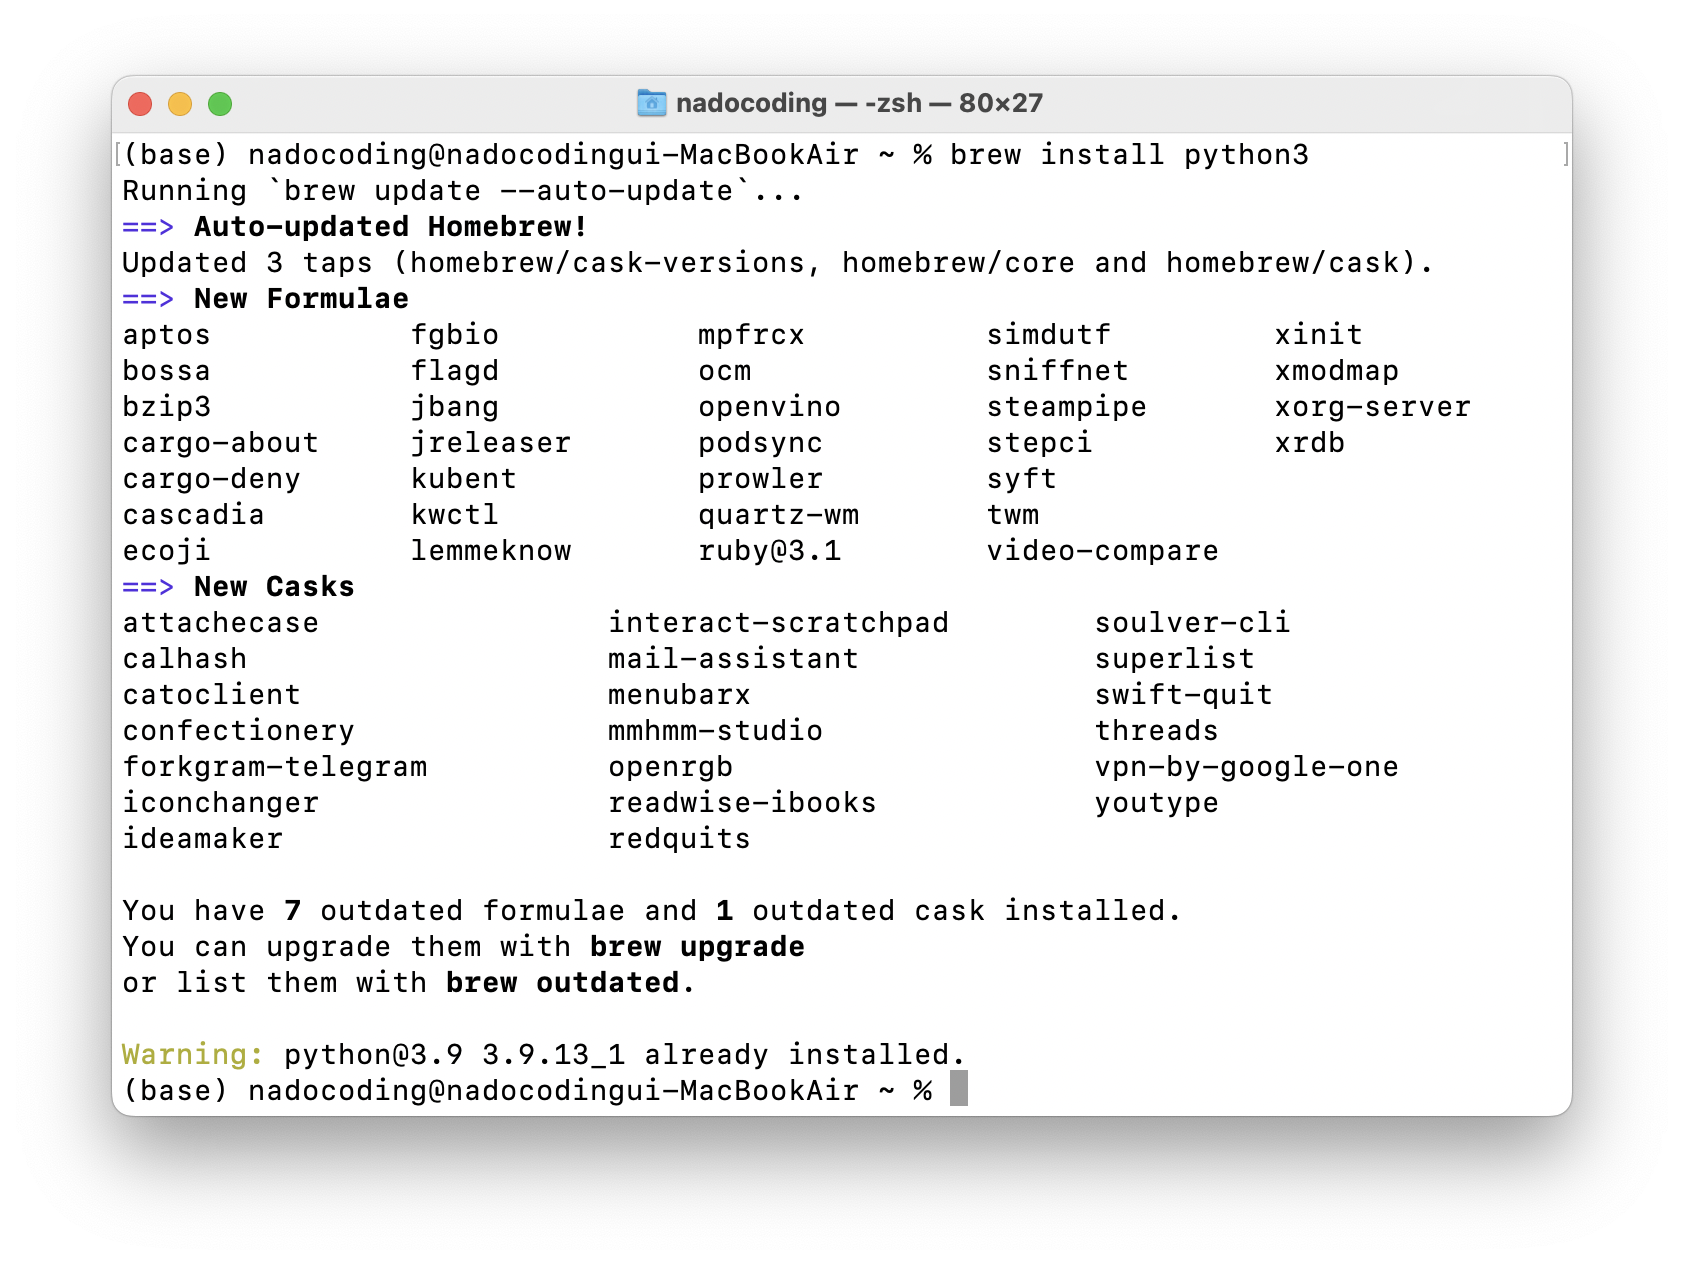The height and width of the screenshot is (1264, 1684).
Task: Click the formula name 'stepci'
Action: point(1039,443)
